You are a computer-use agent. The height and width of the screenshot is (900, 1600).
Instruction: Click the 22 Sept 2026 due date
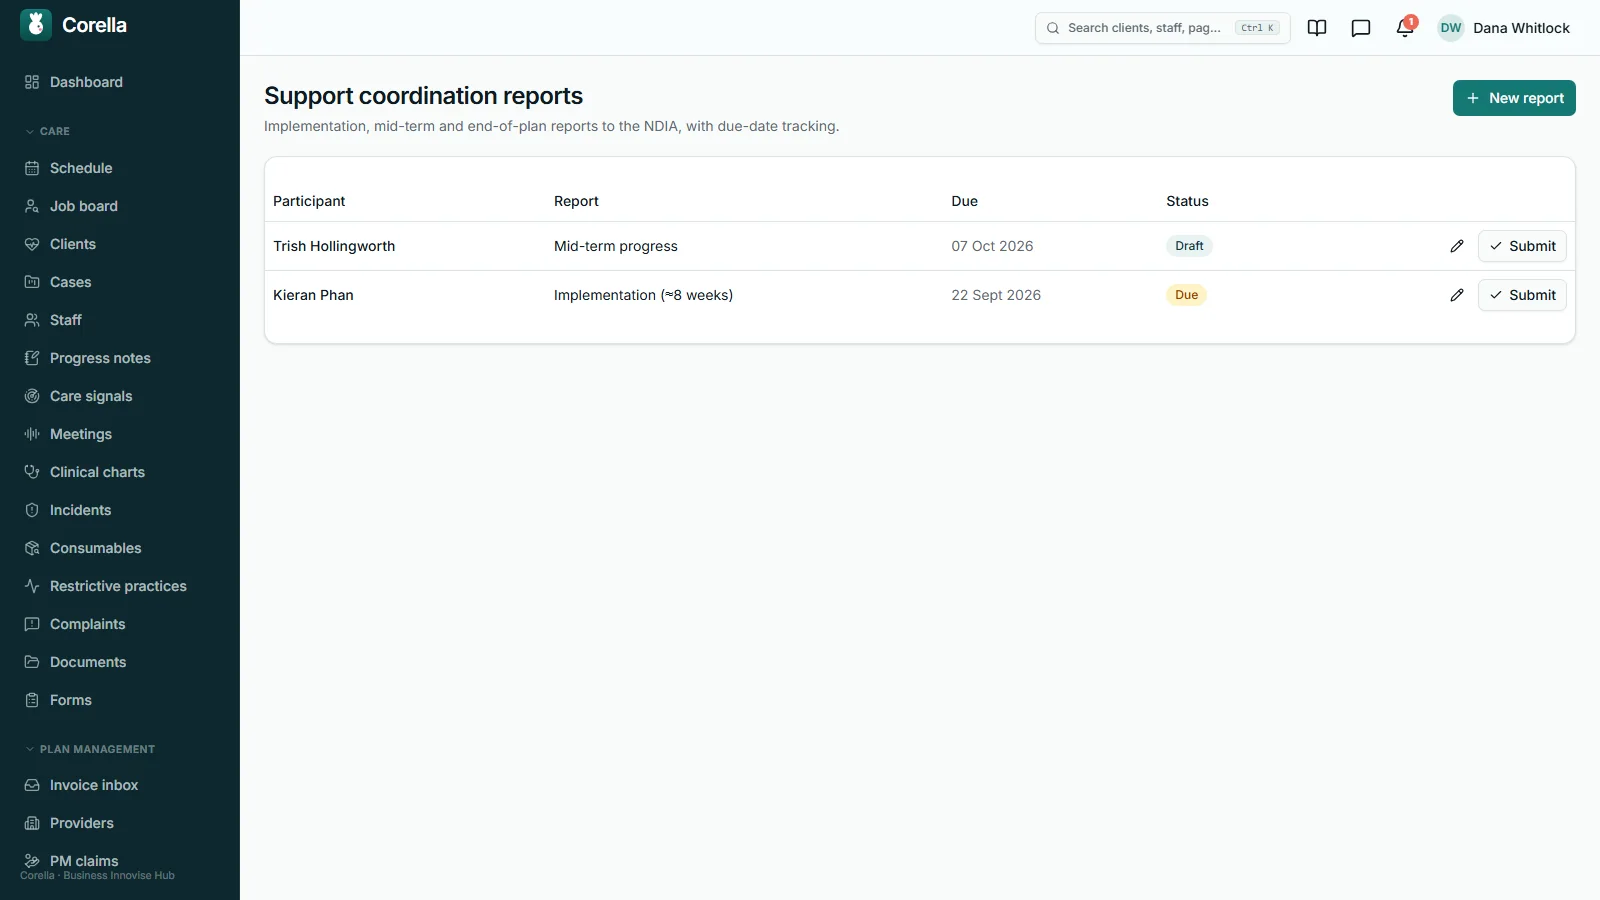(x=996, y=295)
